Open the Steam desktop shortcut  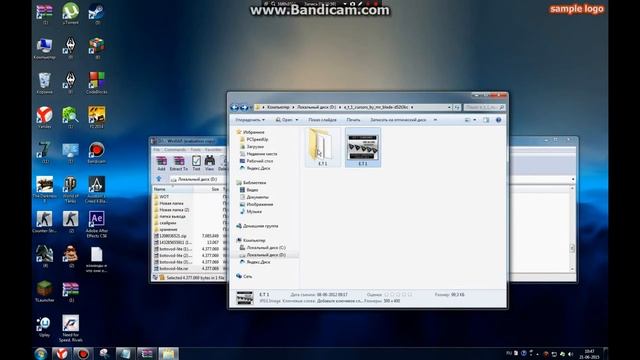pyautogui.click(x=97, y=13)
